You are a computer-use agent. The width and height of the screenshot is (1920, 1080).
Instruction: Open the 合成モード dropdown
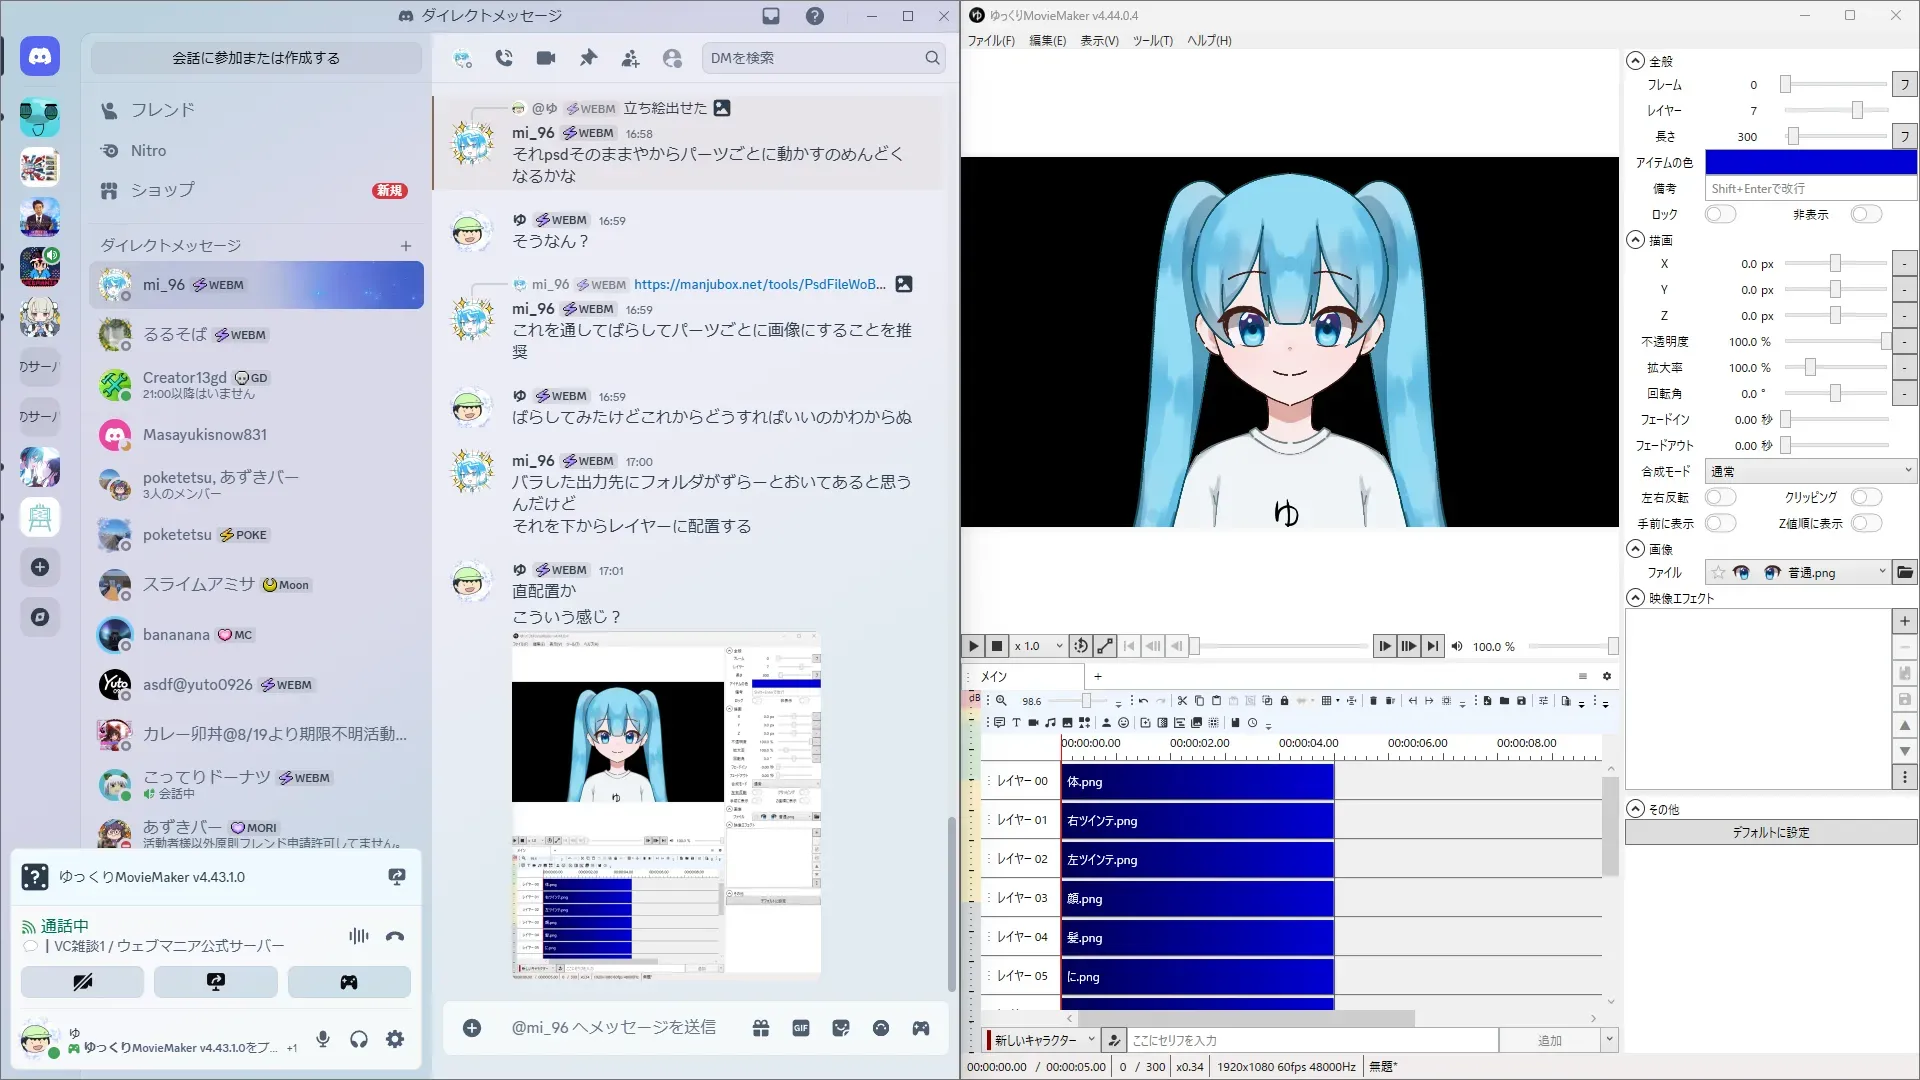point(1810,471)
